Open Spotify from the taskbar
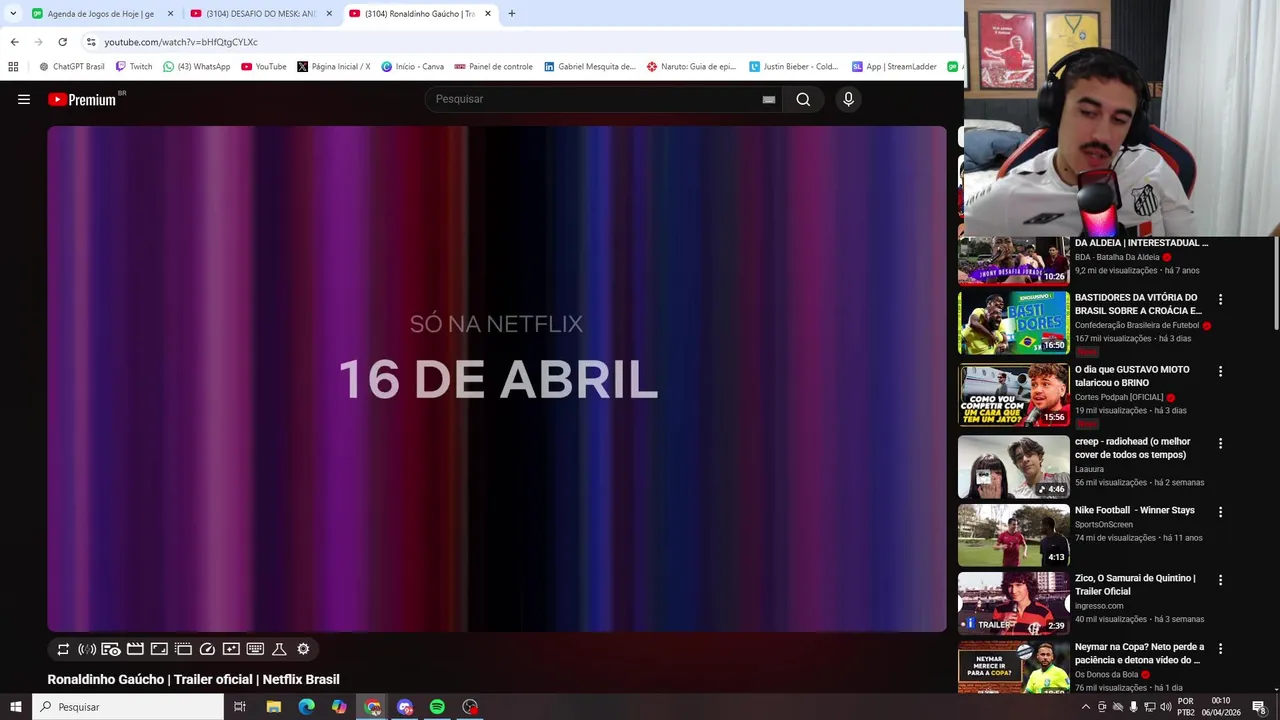This screenshot has height=720, width=1280. [x=437, y=707]
